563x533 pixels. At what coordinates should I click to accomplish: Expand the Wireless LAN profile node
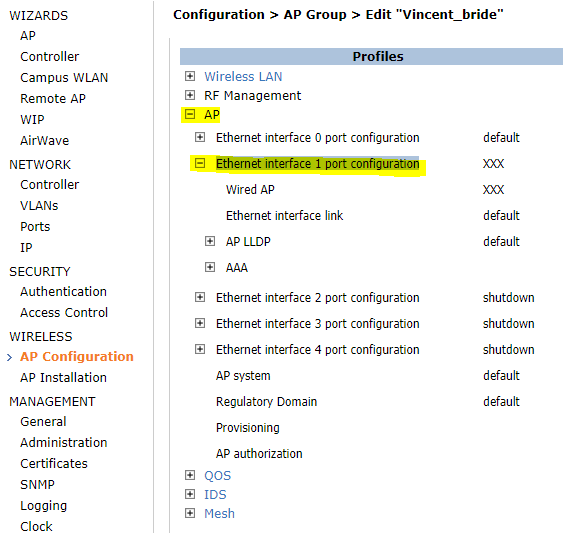coord(190,76)
